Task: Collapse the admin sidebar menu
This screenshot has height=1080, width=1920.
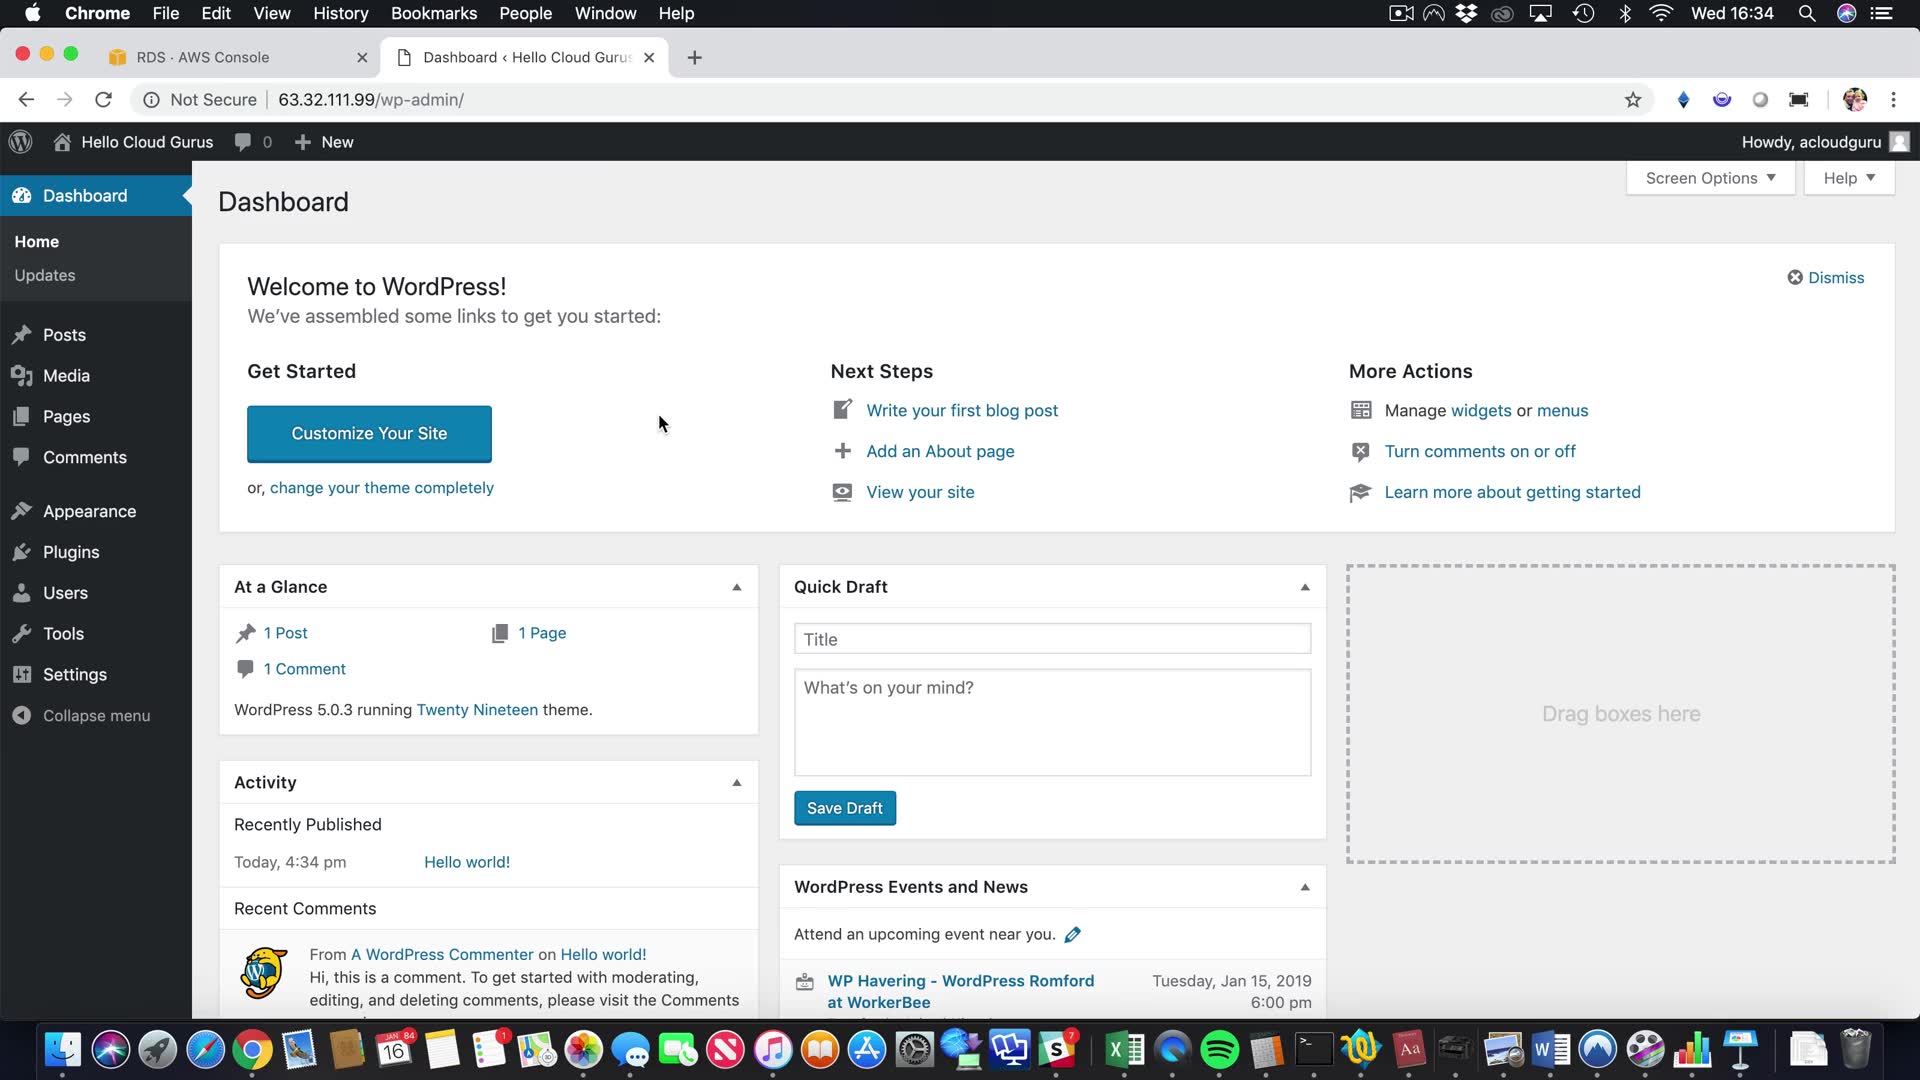Action: [x=96, y=716]
